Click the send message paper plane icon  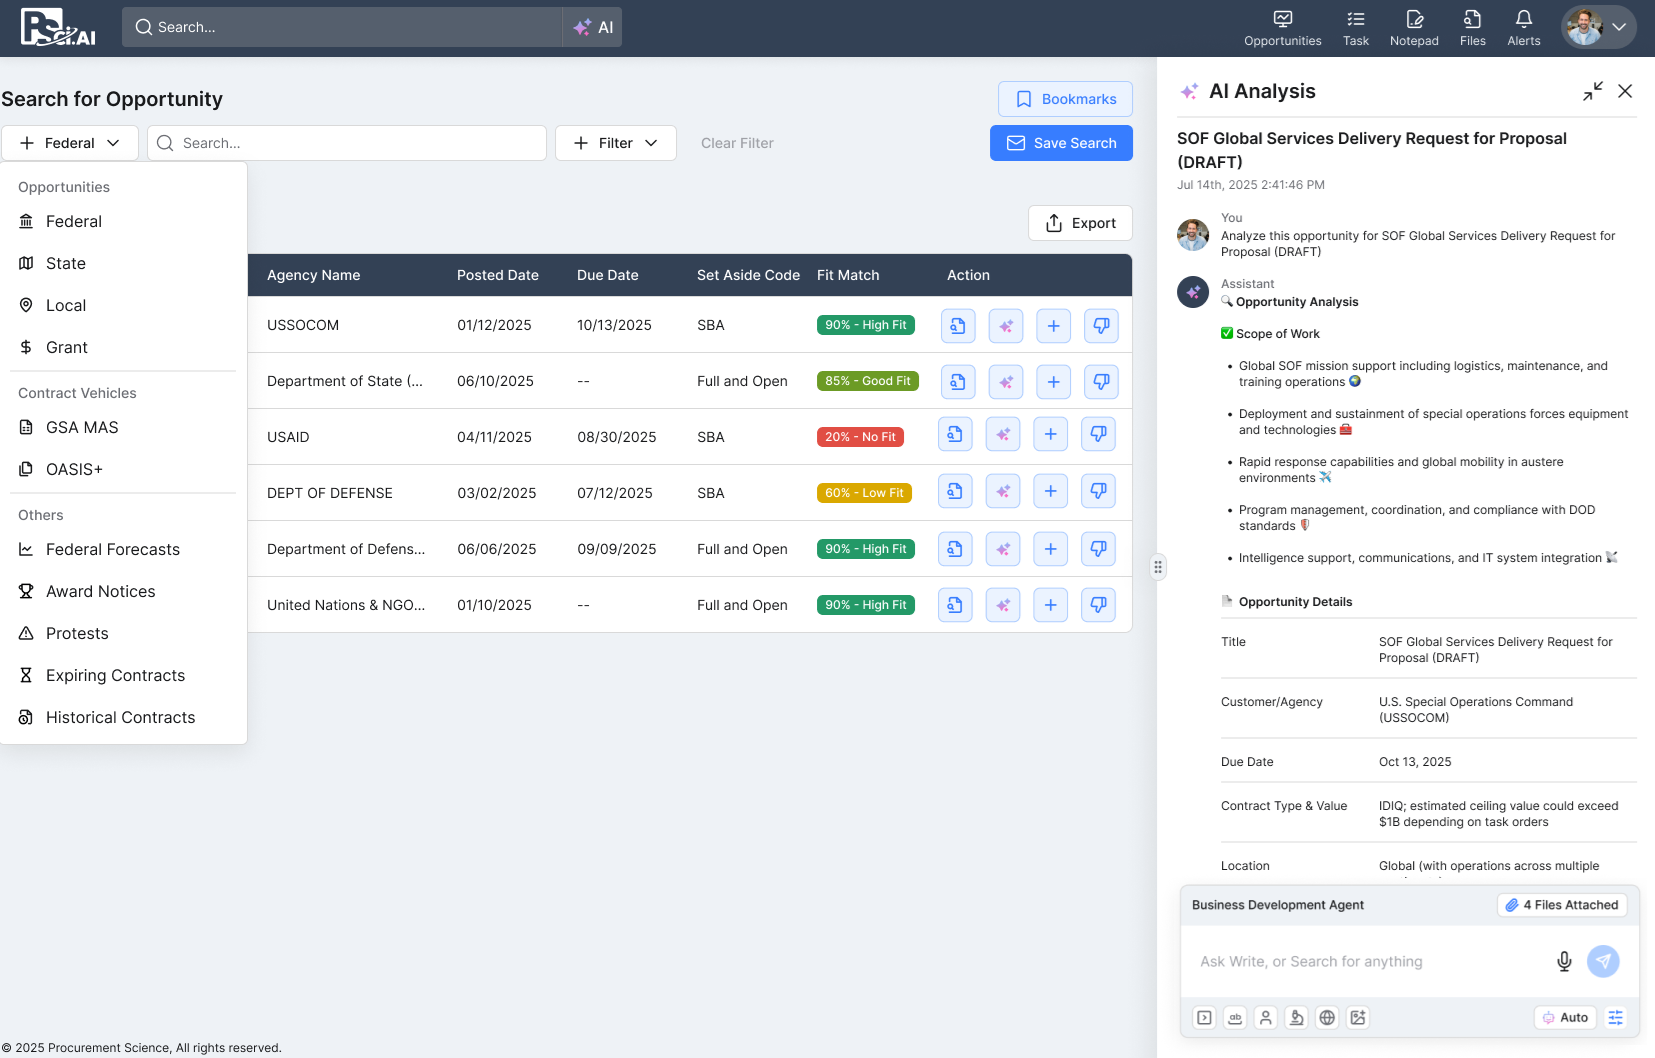click(x=1603, y=962)
